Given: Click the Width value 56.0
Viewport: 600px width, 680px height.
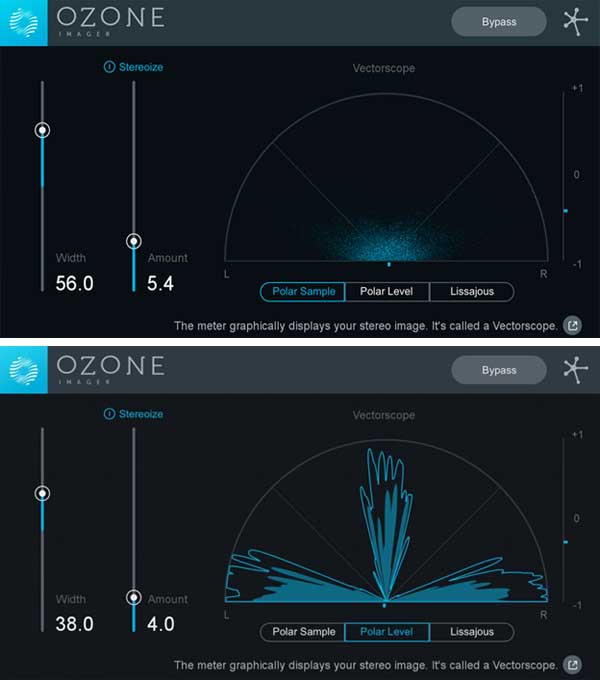Looking at the screenshot, I should (75, 284).
